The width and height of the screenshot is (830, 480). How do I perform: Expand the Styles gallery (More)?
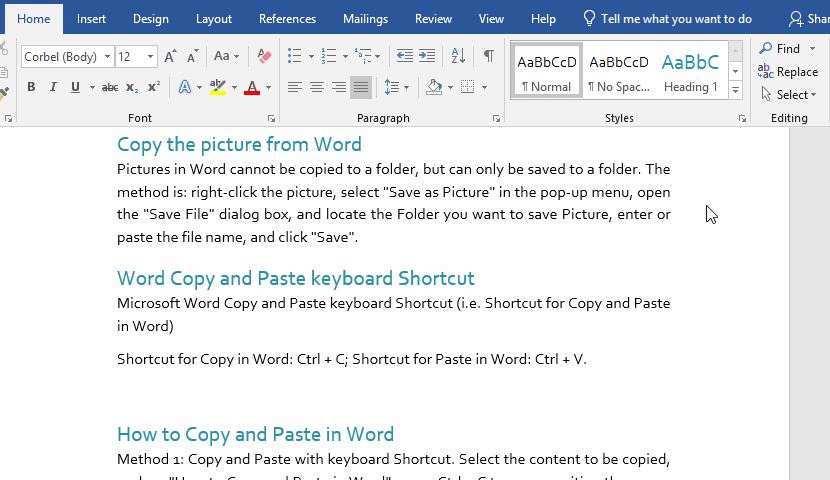pyautogui.click(x=735, y=90)
